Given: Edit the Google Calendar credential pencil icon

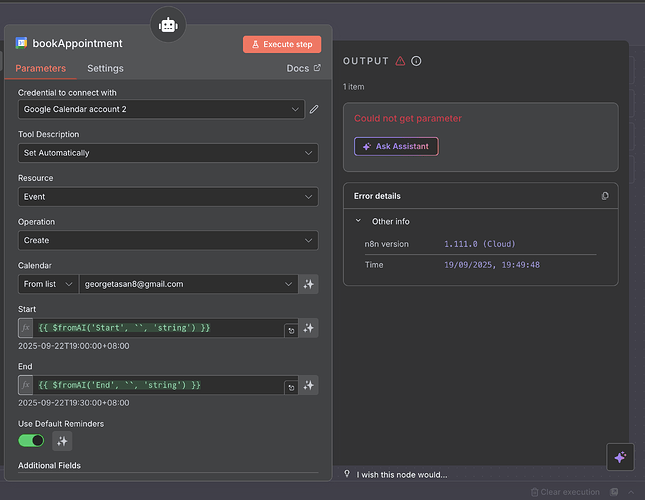Looking at the screenshot, I should click(x=314, y=109).
